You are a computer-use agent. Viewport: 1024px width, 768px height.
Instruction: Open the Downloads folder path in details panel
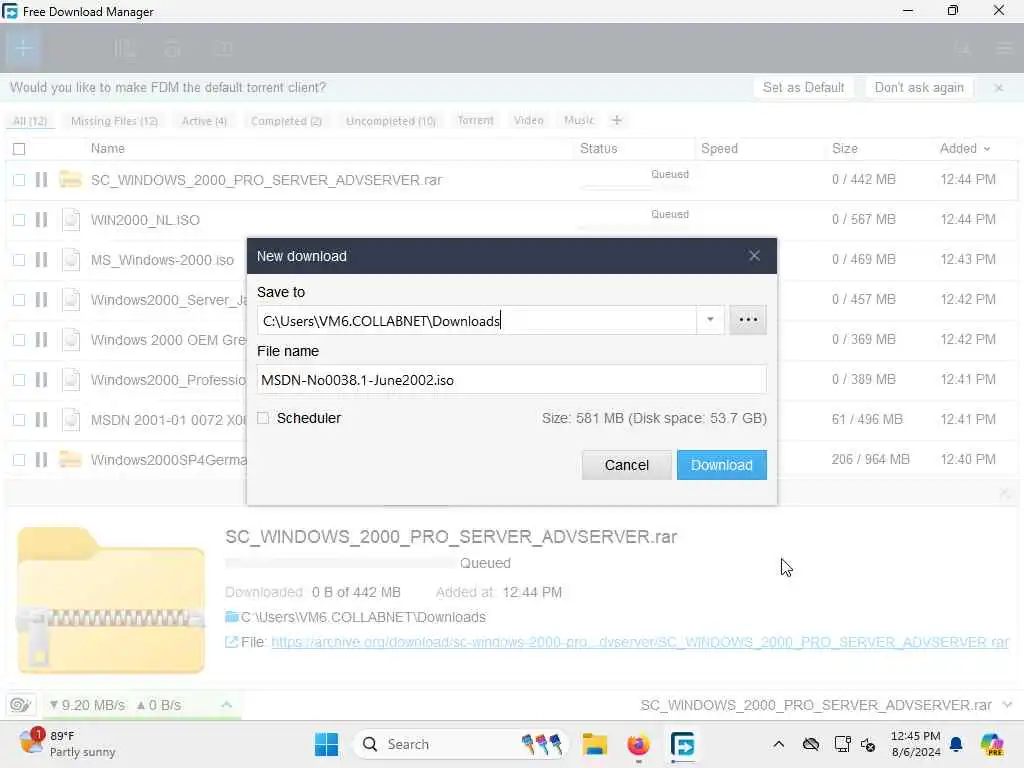pos(363,616)
